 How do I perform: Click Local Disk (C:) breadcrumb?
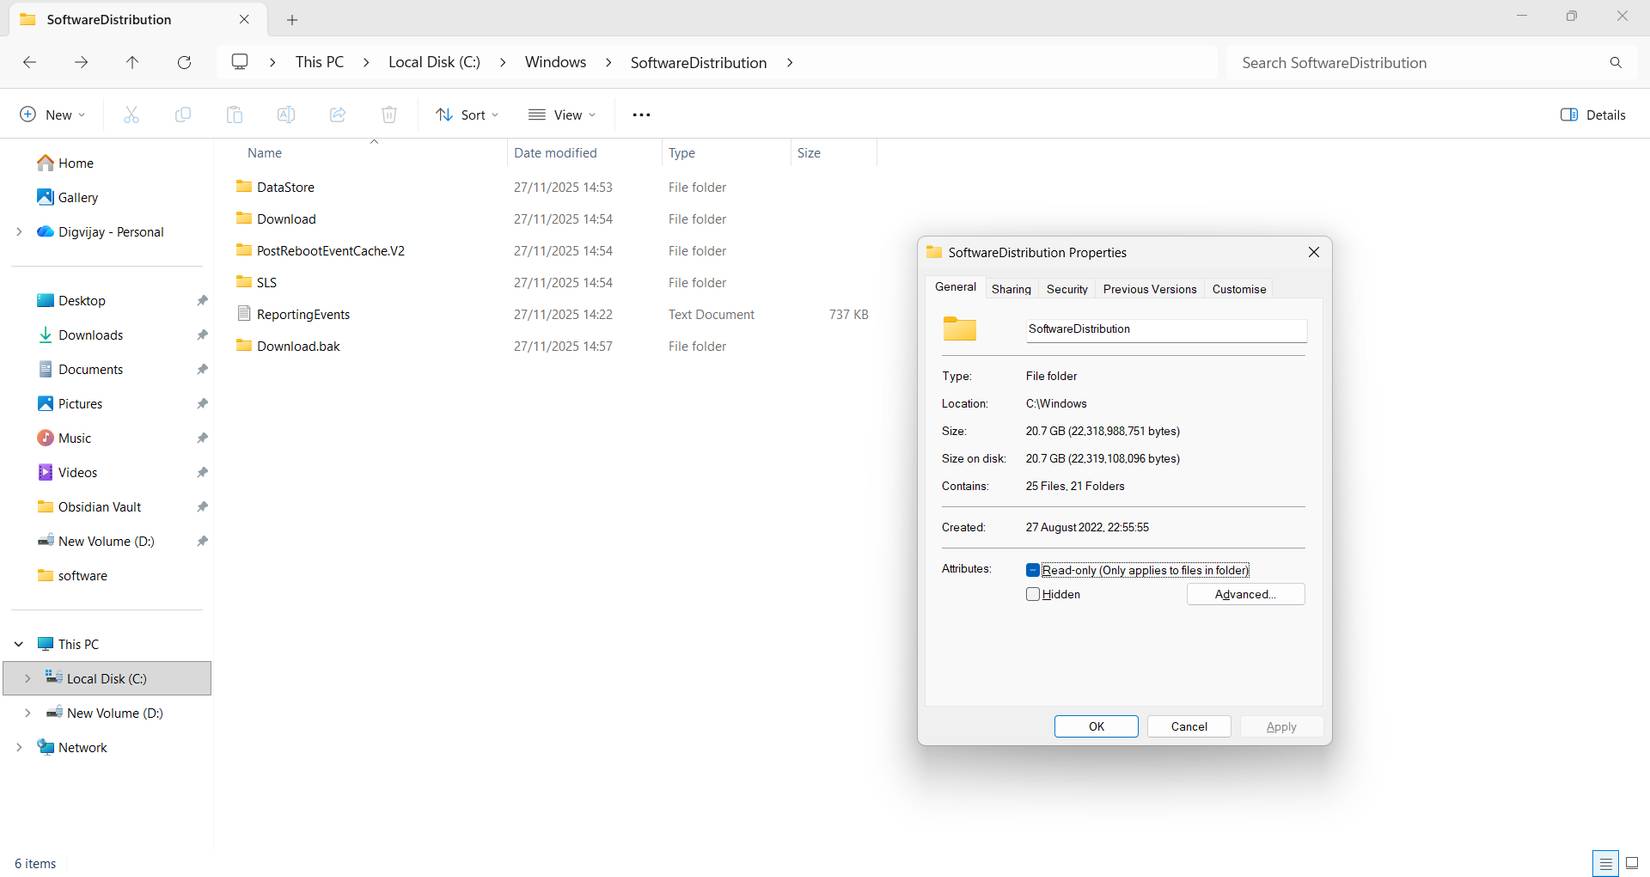(x=434, y=62)
